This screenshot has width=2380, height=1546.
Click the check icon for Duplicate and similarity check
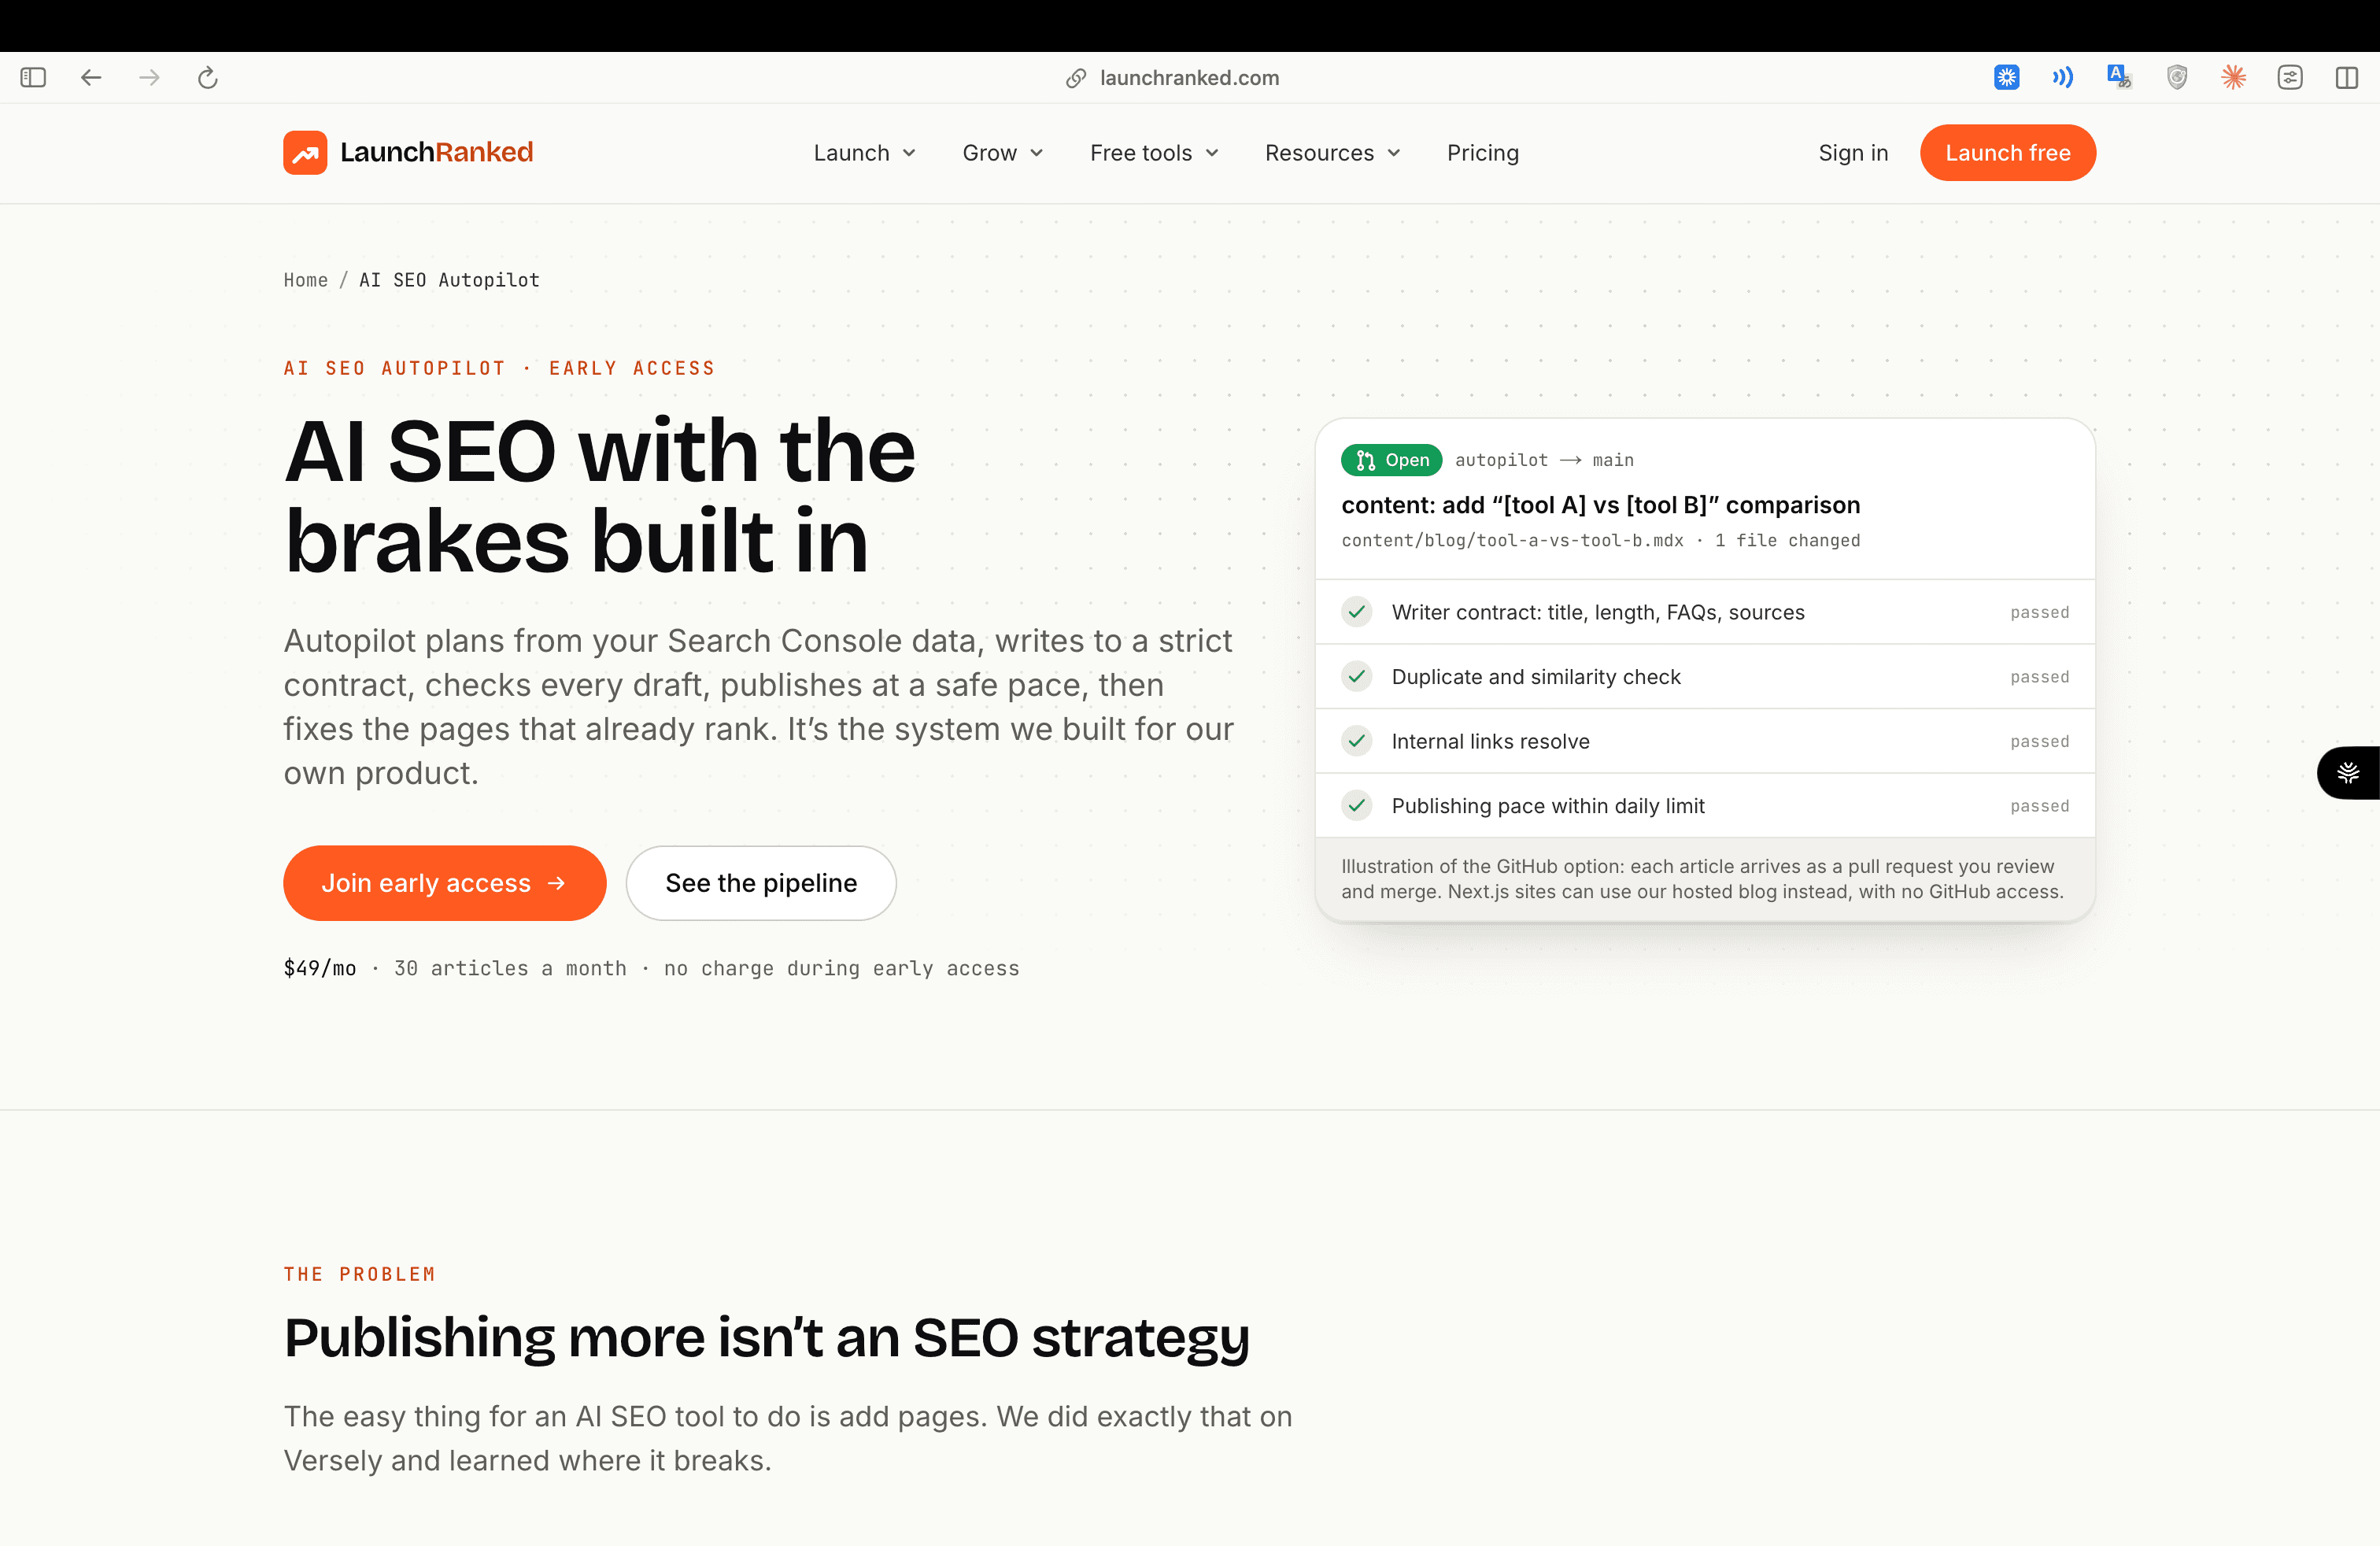click(1357, 676)
